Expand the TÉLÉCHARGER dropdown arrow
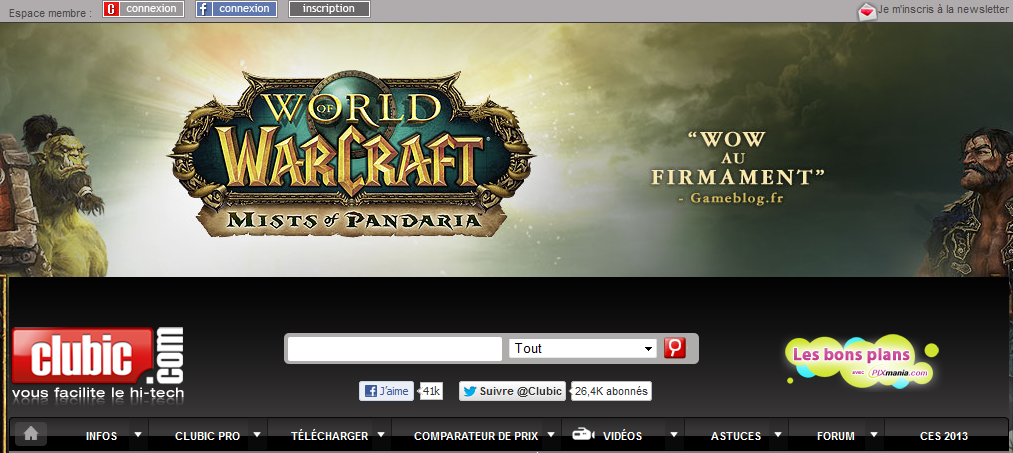Viewport: 1013px width, 453px height. [381, 434]
